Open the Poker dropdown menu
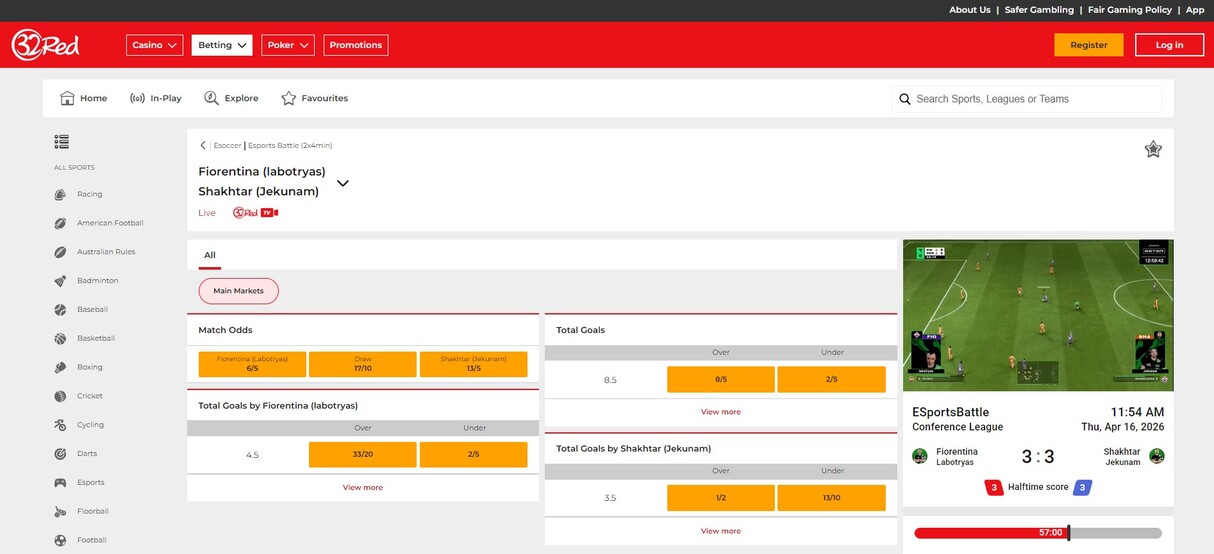Screen dimensions: 1214x554 coord(288,45)
